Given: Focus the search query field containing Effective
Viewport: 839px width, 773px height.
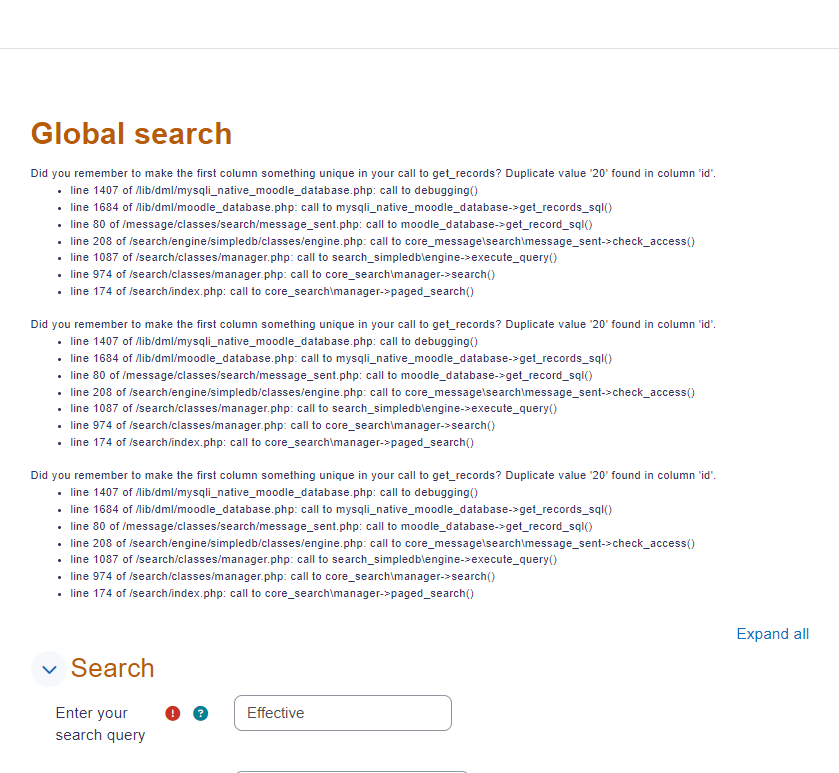Looking at the screenshot, I should pos(343,713).
